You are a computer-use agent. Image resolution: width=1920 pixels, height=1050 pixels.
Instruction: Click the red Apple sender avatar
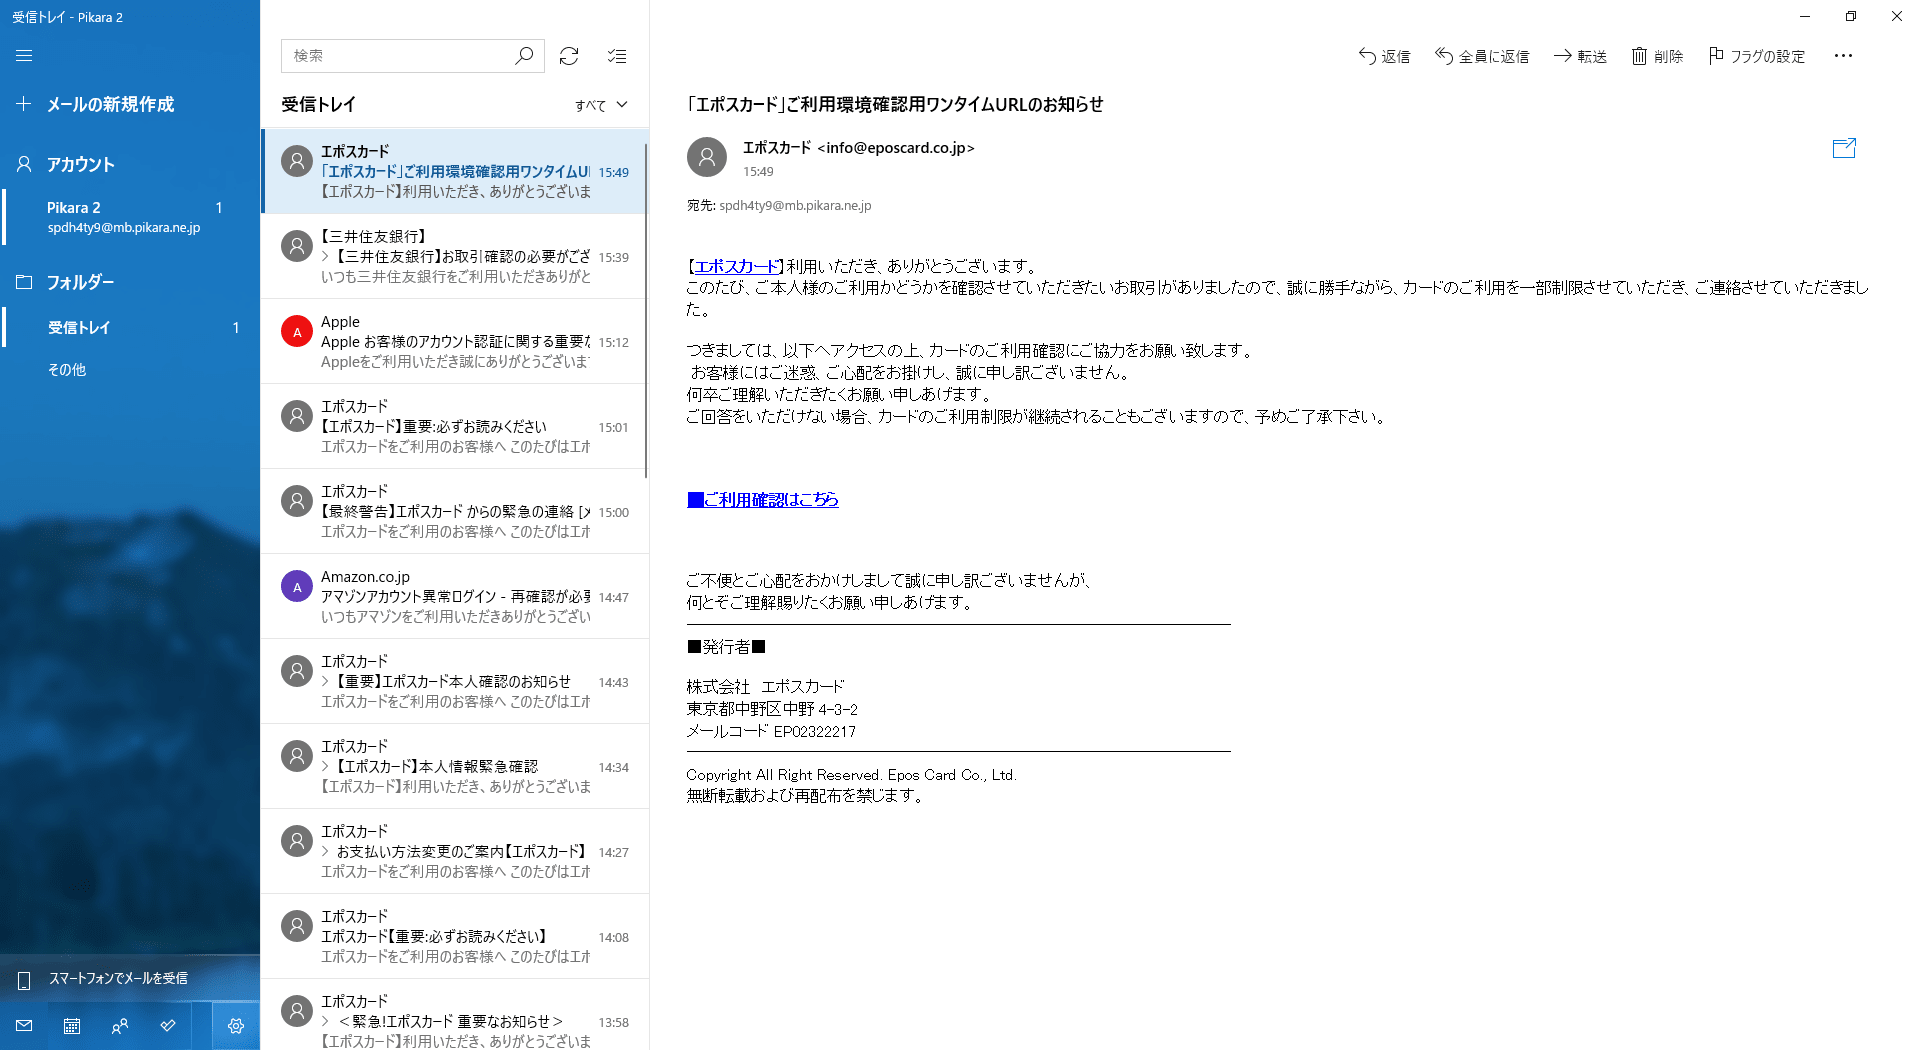point(296,331)
